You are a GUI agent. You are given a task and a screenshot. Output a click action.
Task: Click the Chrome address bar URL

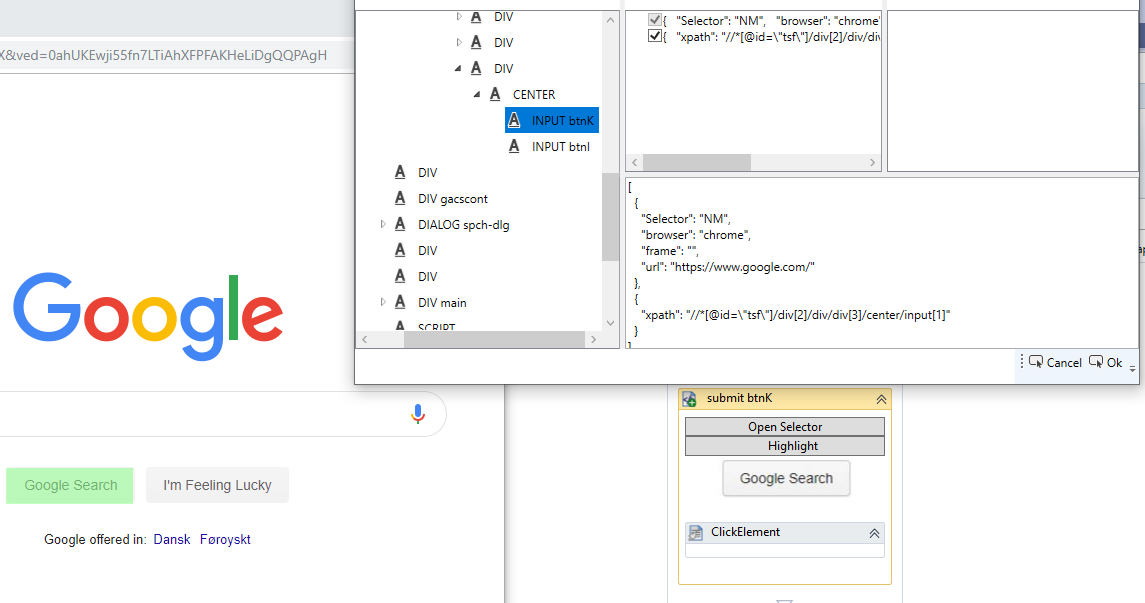(x=164, y=55)
